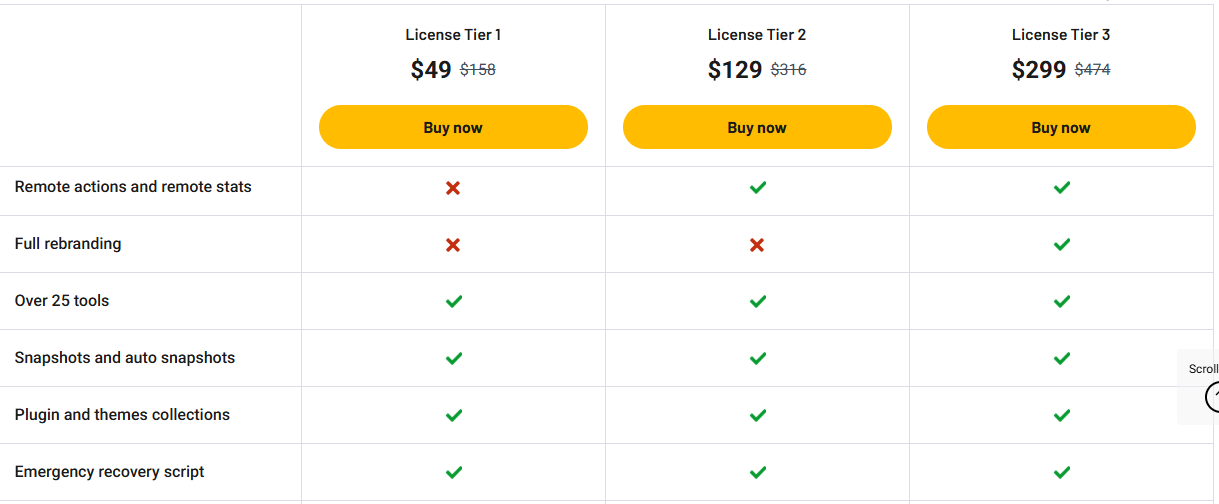Click the Snapshots and auto snapshots label
Screen dimensions: 1219x504
click(x=125, y=358)
